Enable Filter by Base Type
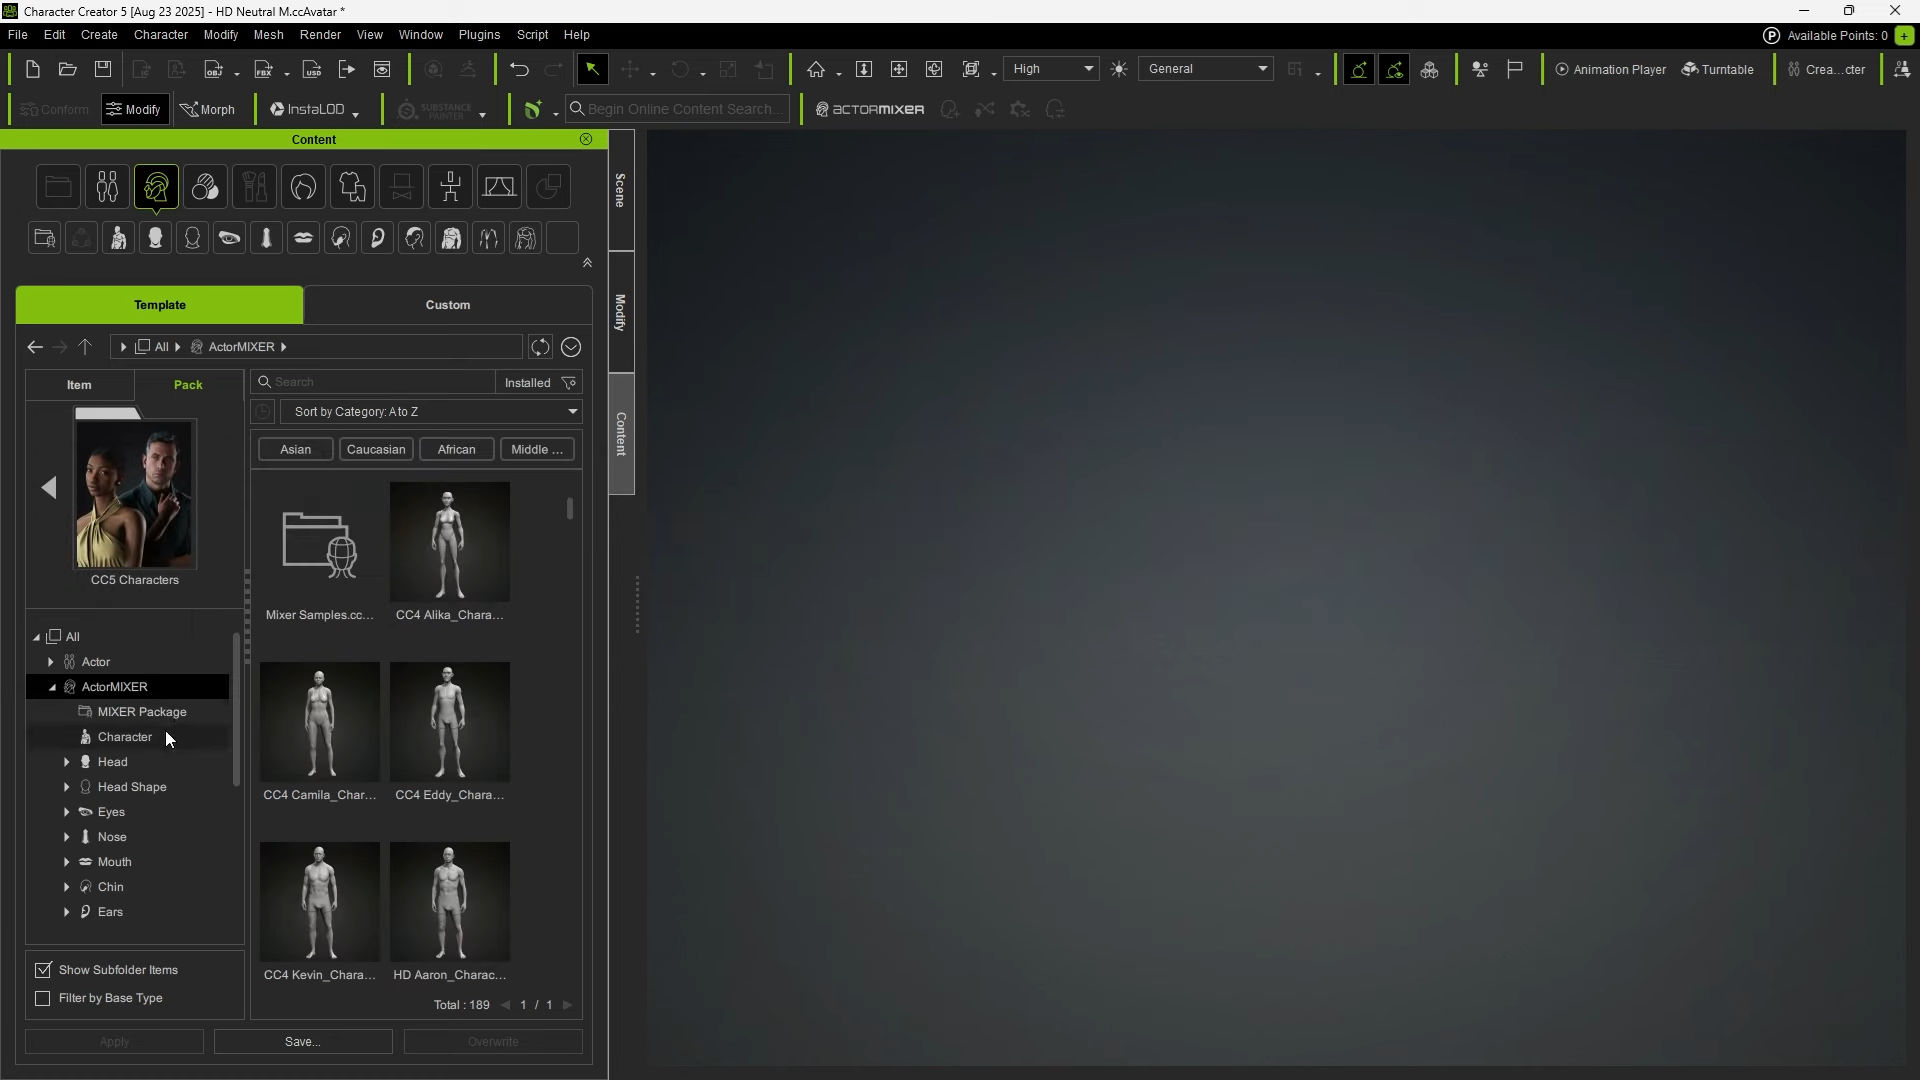Viewport: 1920px width, 1080px height. (42, 998)
